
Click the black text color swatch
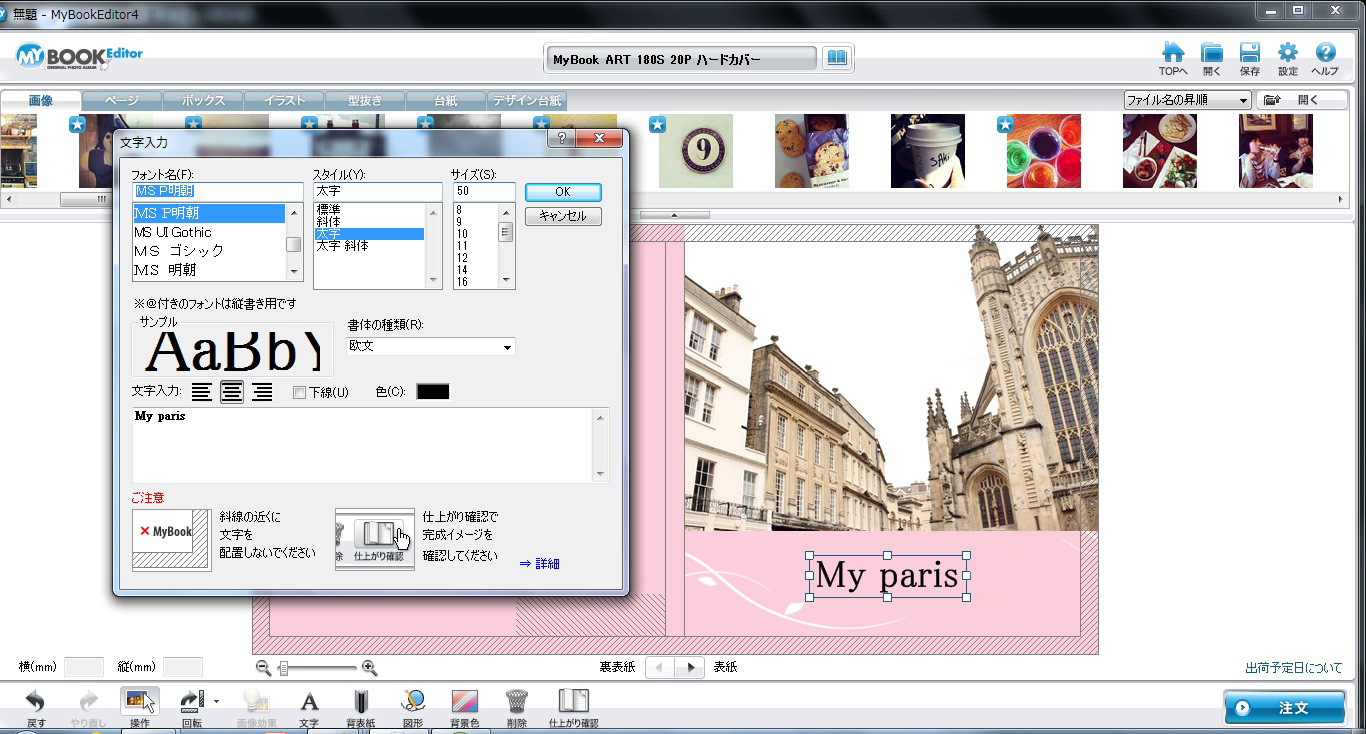point(432,392)
